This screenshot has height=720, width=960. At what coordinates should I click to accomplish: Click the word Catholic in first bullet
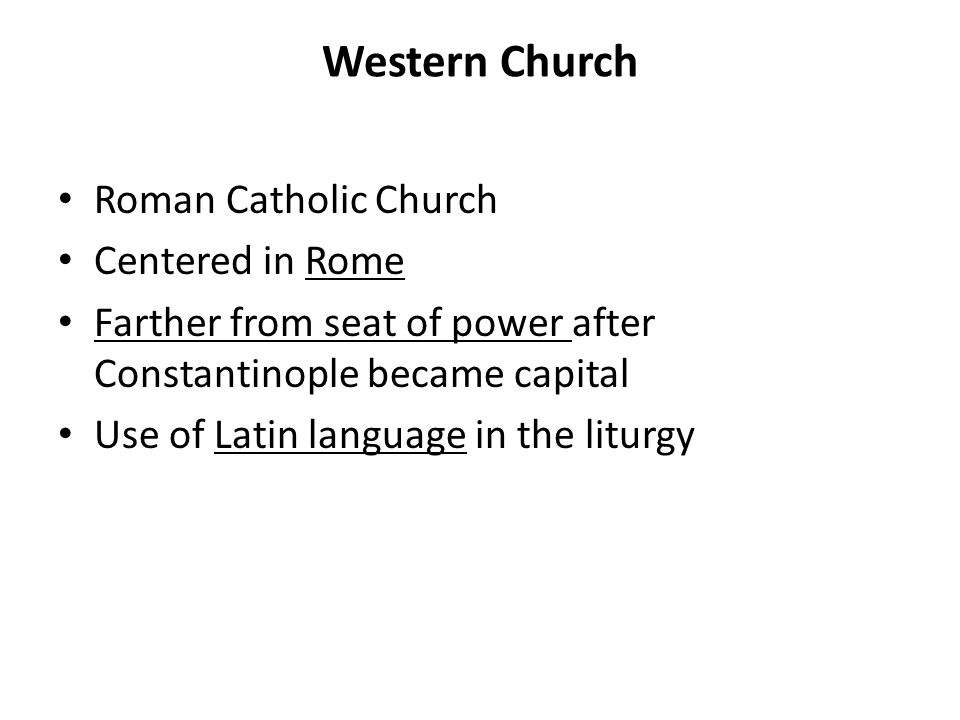296,200
